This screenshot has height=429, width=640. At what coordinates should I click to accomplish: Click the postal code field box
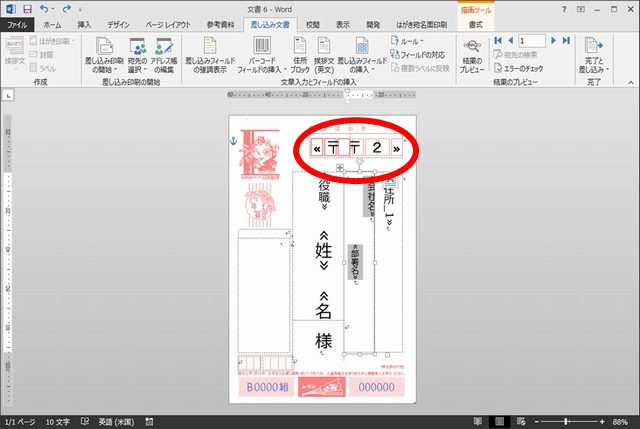point(356,148)
